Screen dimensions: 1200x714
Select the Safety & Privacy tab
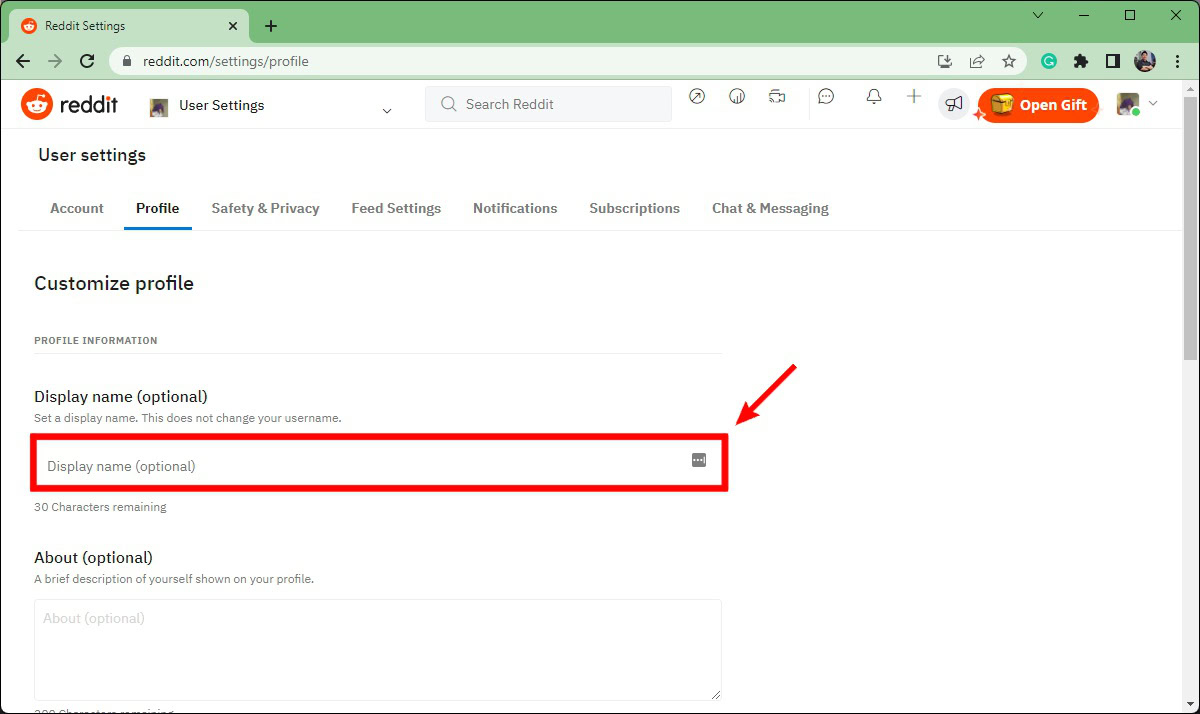click(x=265, y=208)
